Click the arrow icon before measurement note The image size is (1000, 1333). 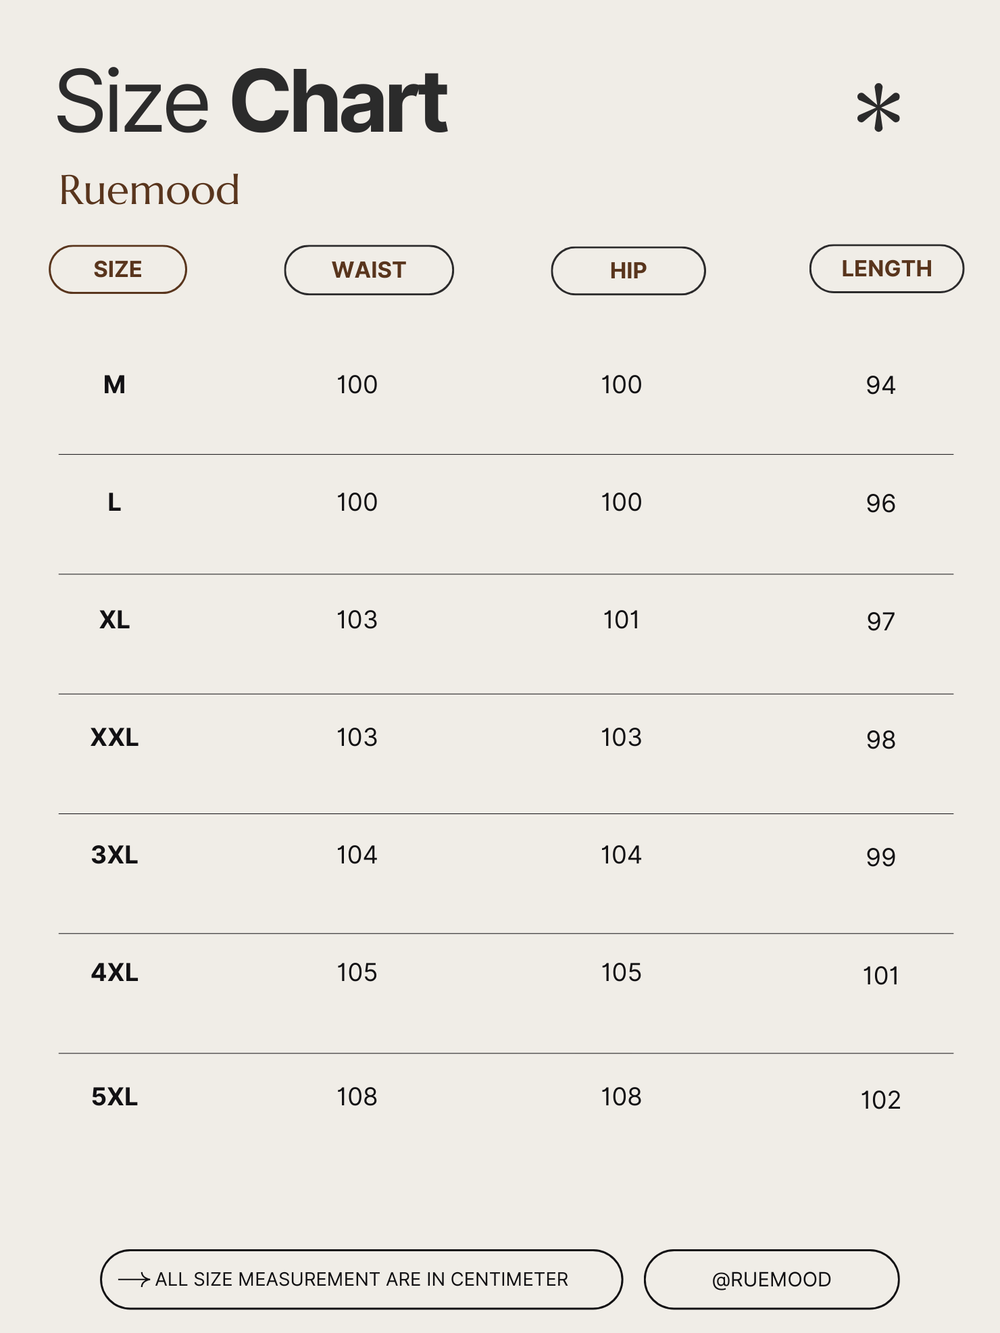(134, 1279)
